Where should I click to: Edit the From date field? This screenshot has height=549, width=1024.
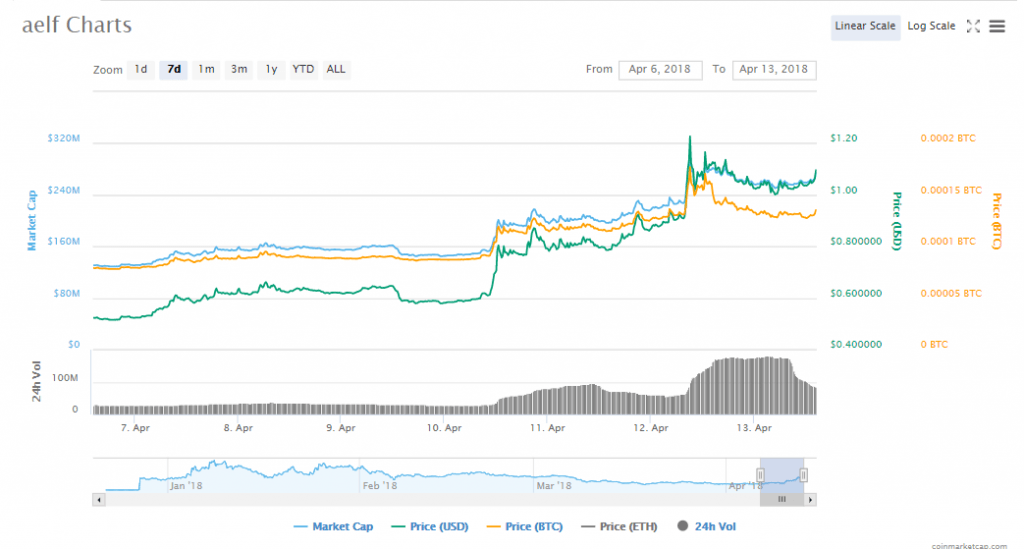tap(660, 70)
